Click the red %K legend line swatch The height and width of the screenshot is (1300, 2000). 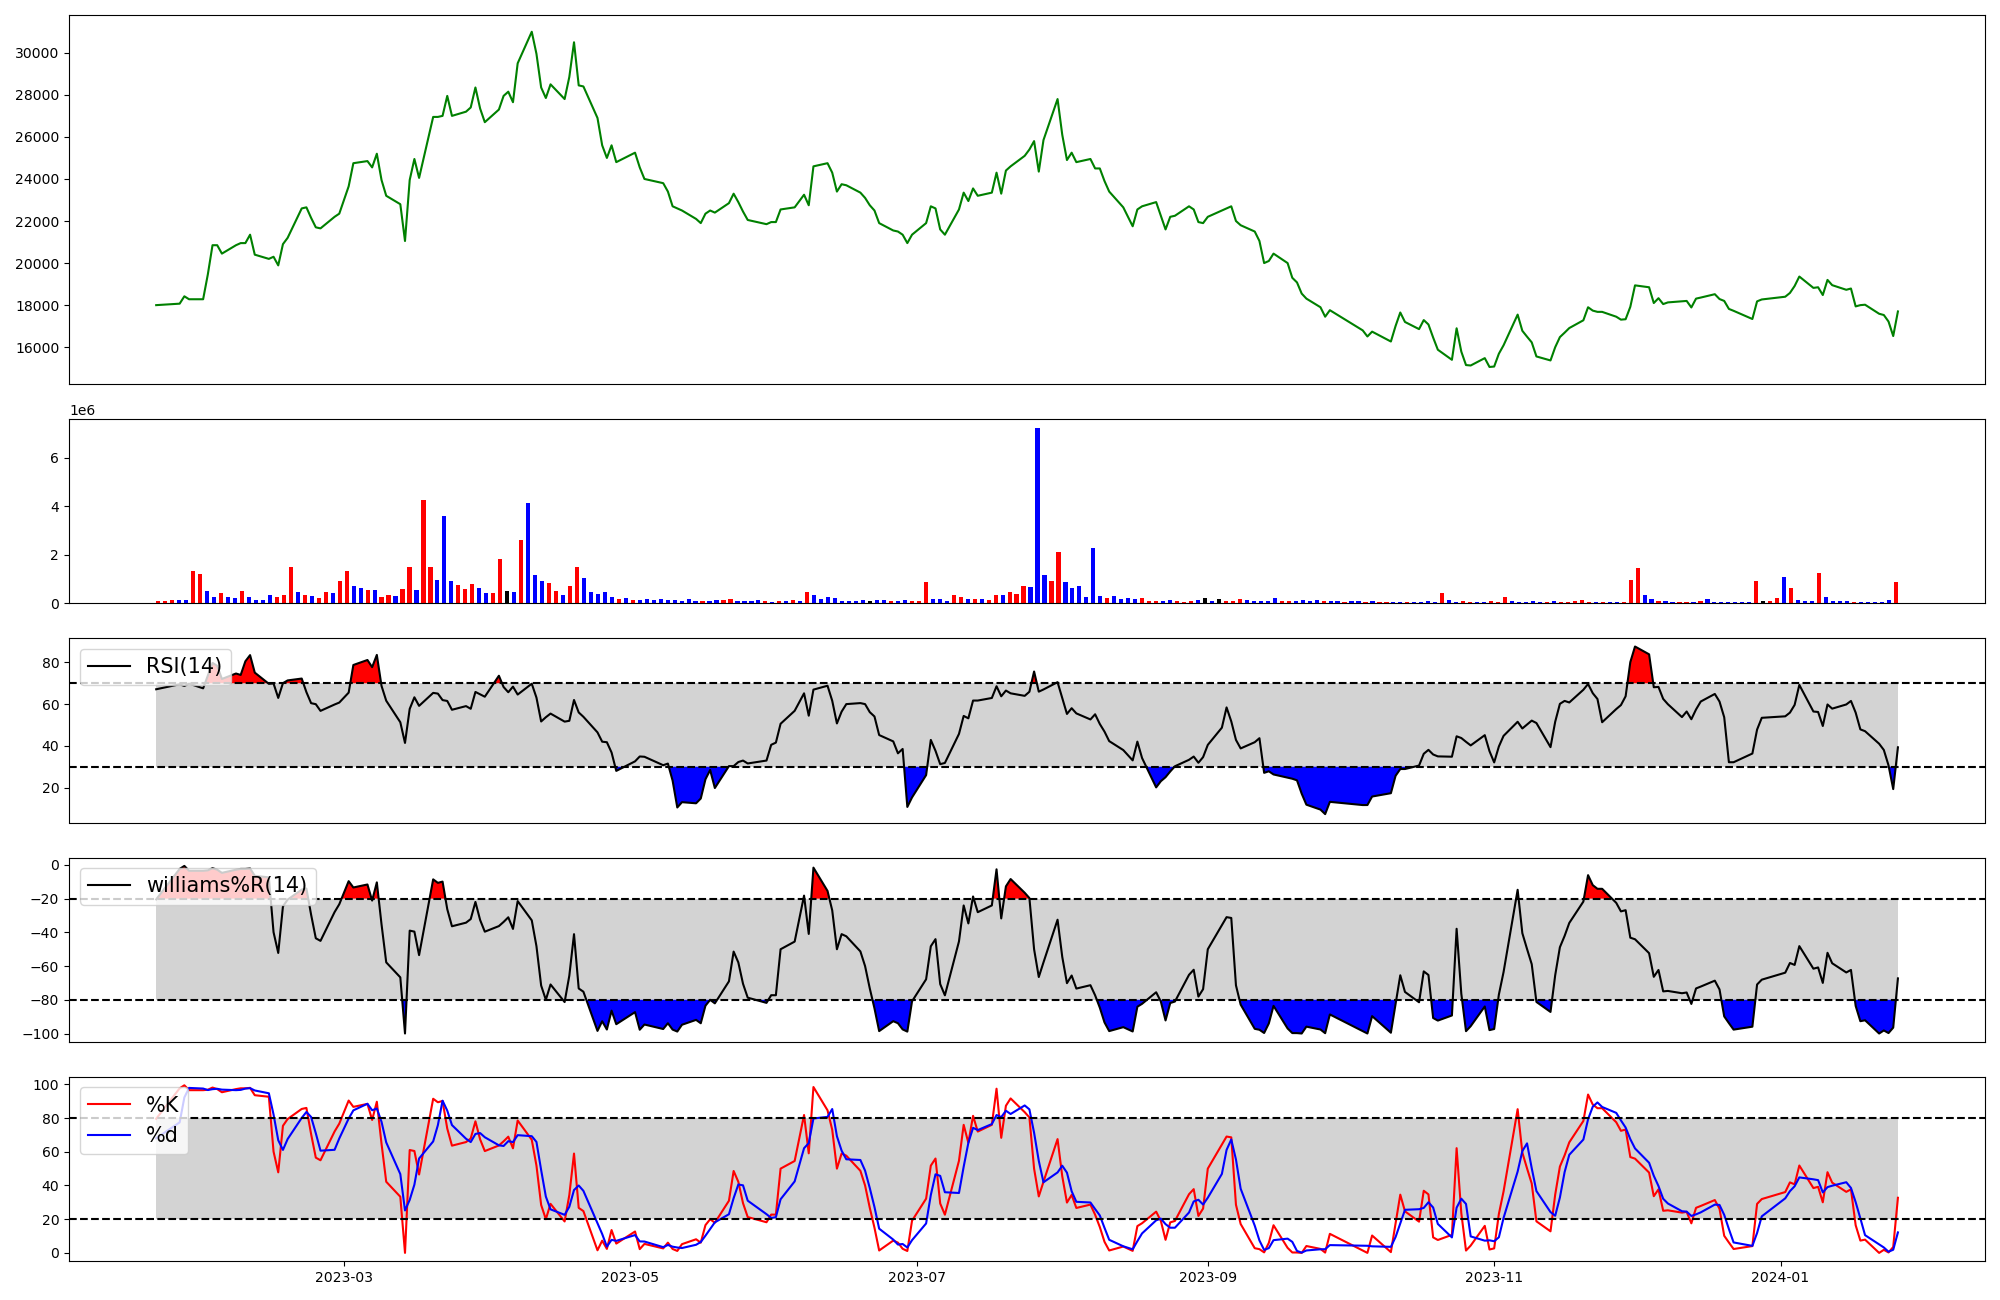109,1104
